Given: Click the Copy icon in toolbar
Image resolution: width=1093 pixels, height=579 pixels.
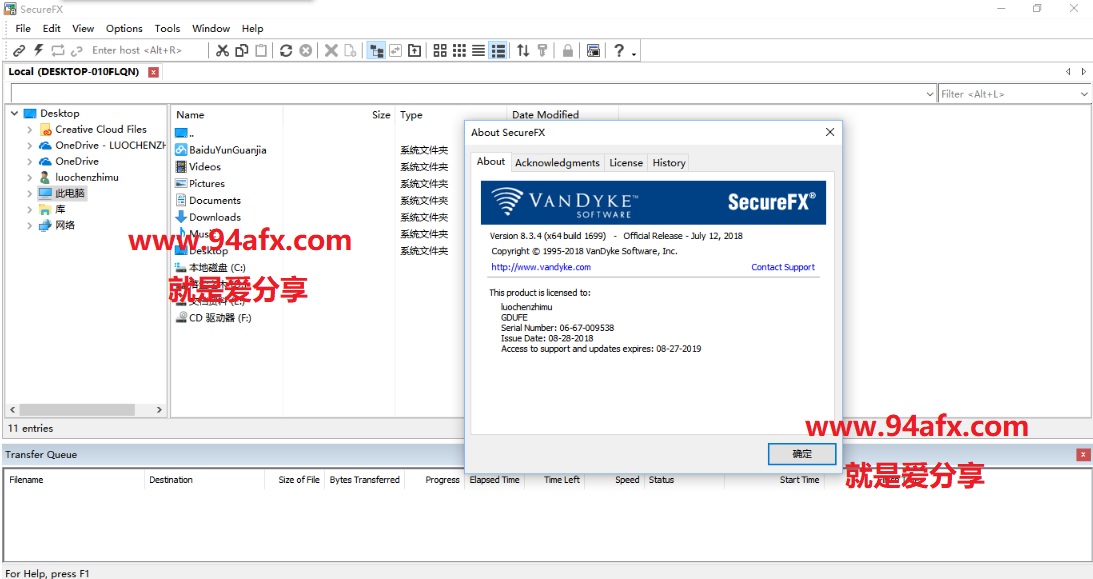Looking at the screenshot, I should (x=242, y=50).
